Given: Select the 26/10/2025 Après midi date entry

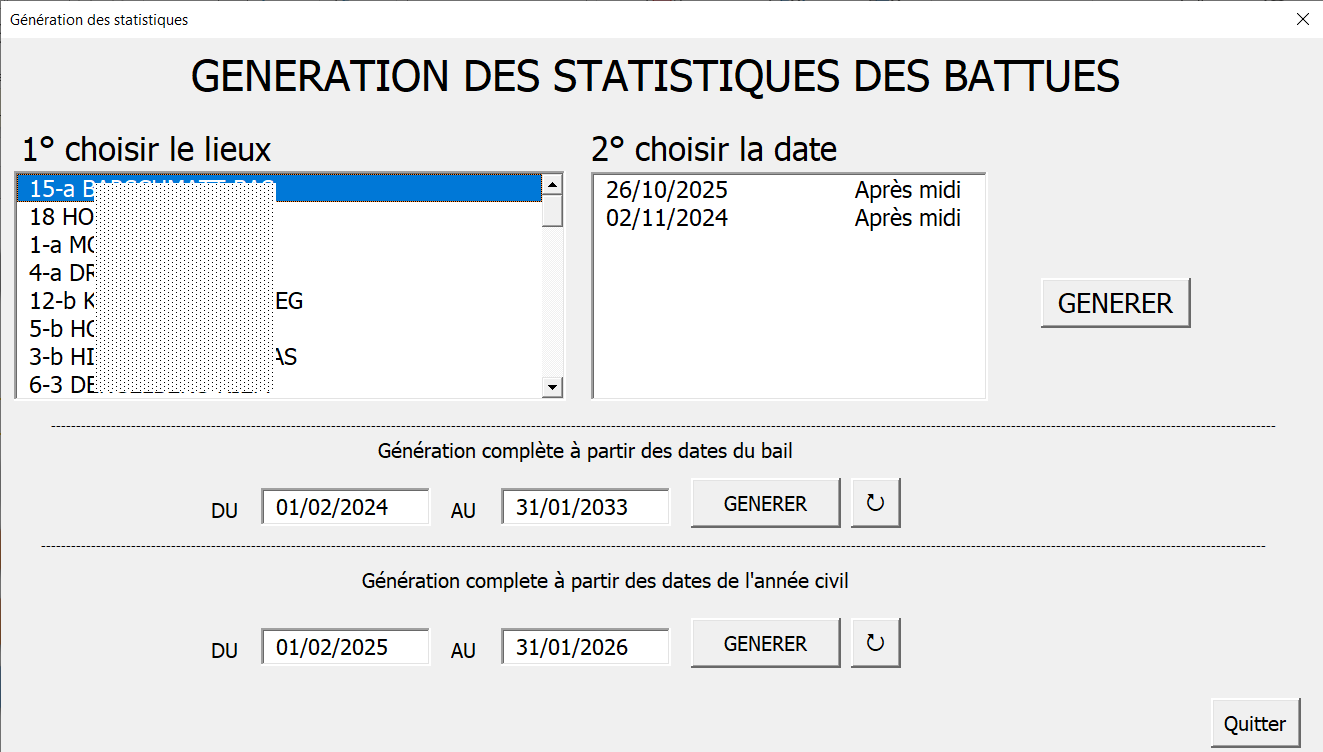Looking at the screenshot, I should click(783, 190).
